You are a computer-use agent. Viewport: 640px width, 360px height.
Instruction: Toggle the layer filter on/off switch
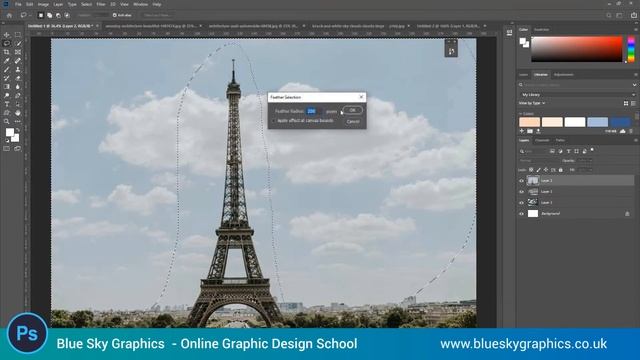tap(592, 150)
